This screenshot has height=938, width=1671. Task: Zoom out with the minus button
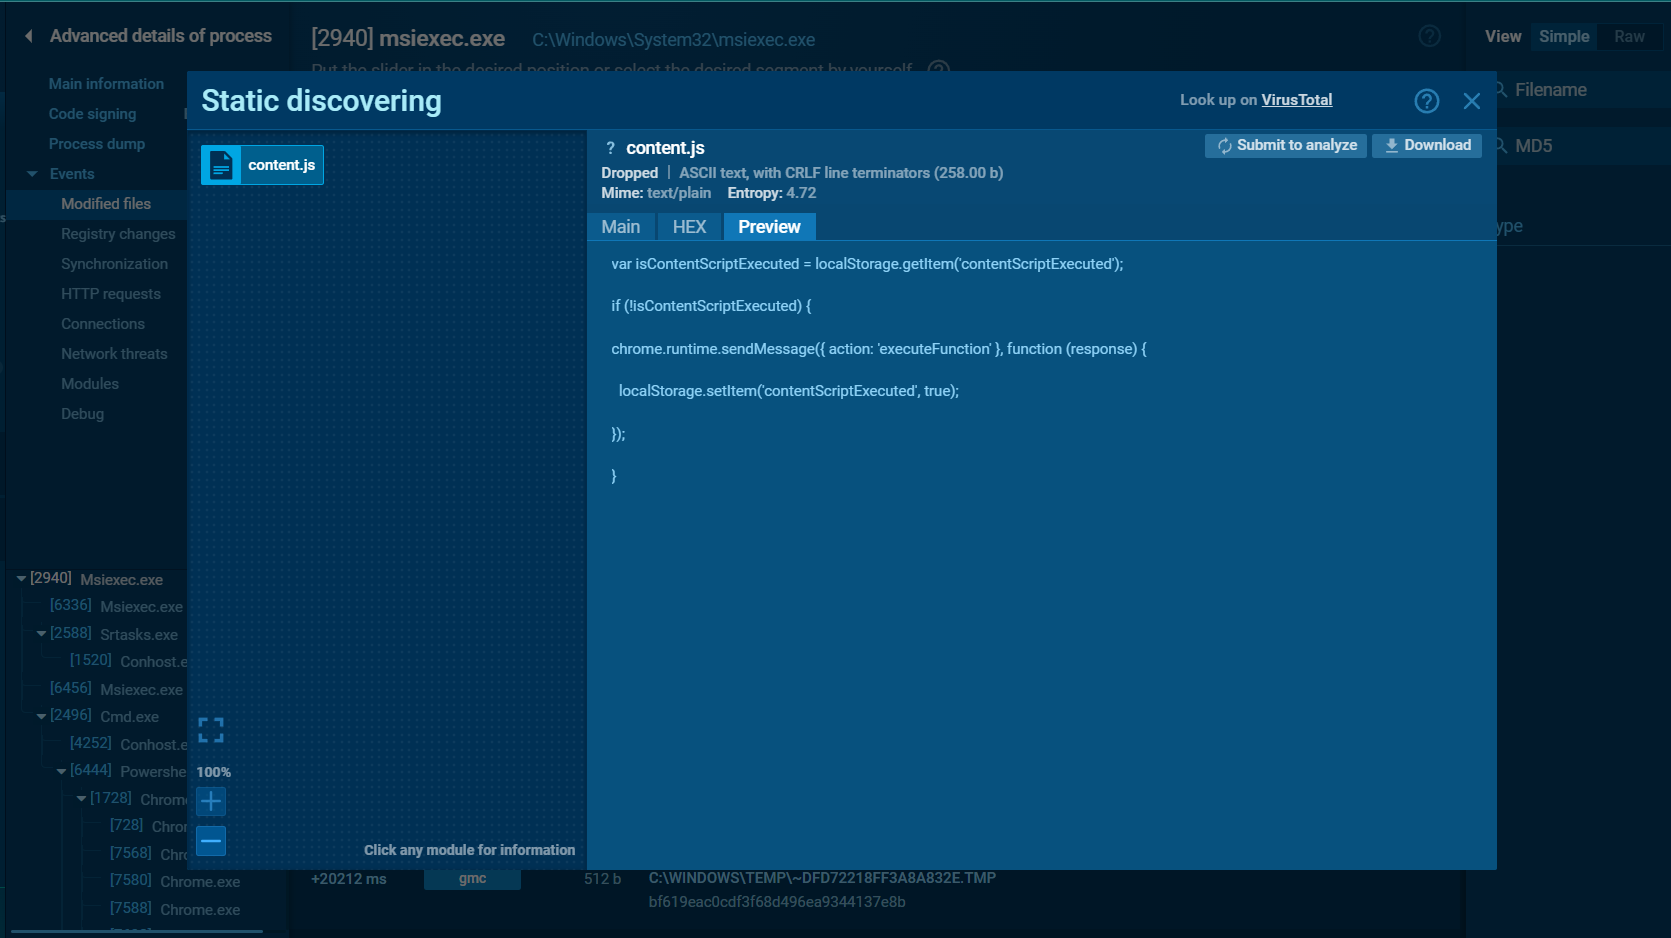211,841
